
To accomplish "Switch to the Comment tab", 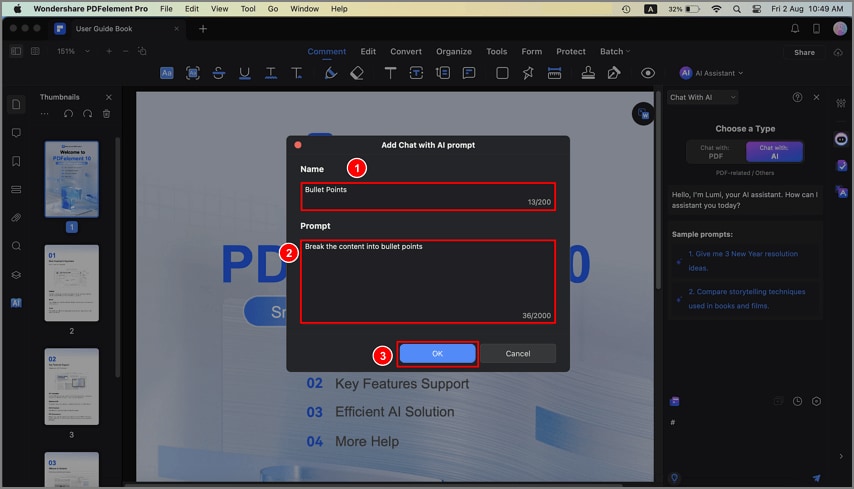I will tap(326, 51).
